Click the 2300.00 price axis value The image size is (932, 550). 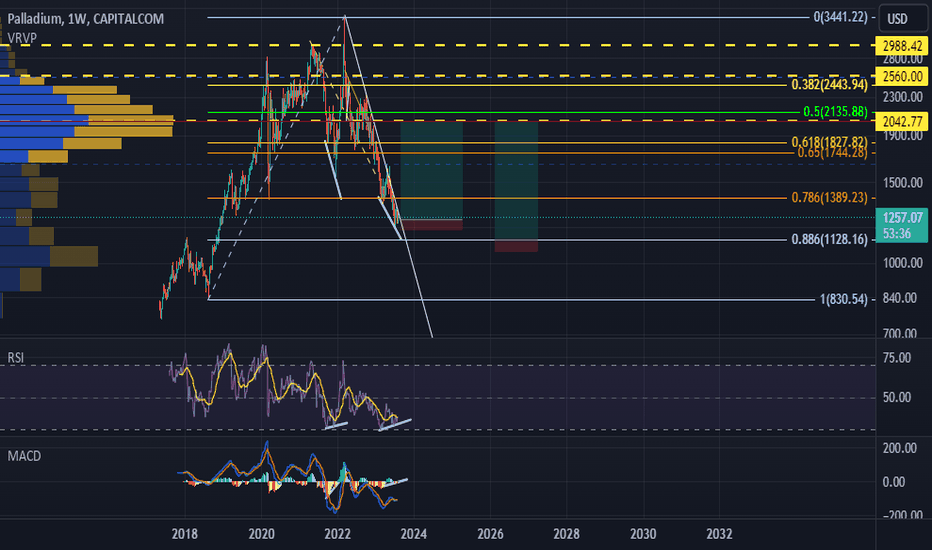tap(903, 96)
